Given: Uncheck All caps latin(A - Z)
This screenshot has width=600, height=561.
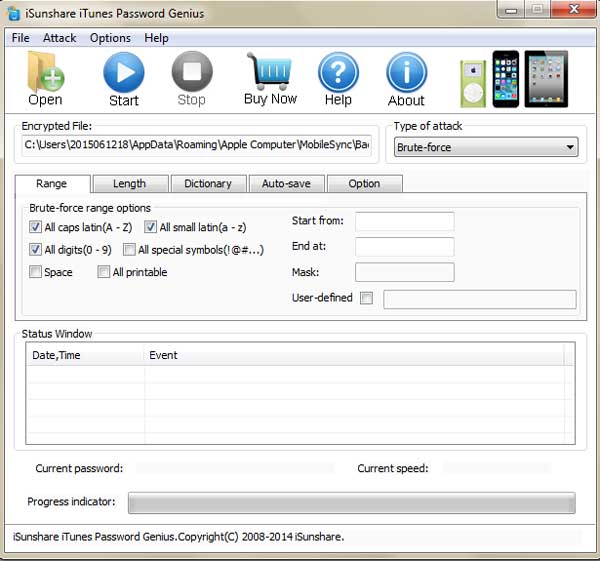Looking at the screenshot, I should point(36,227).
